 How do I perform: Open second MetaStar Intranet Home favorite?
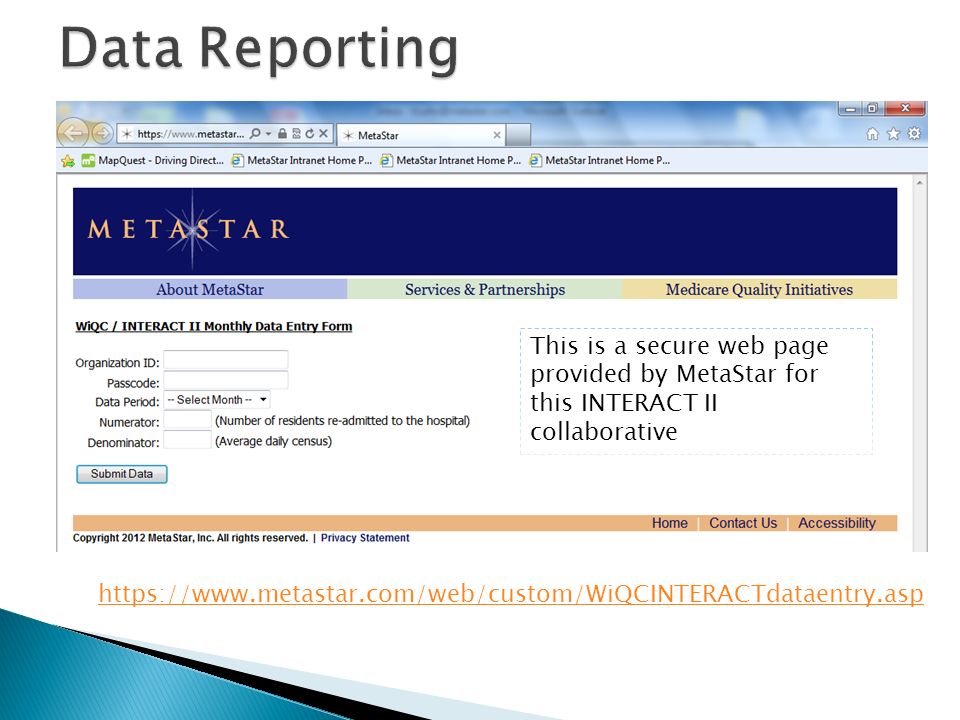coord(451,160)
